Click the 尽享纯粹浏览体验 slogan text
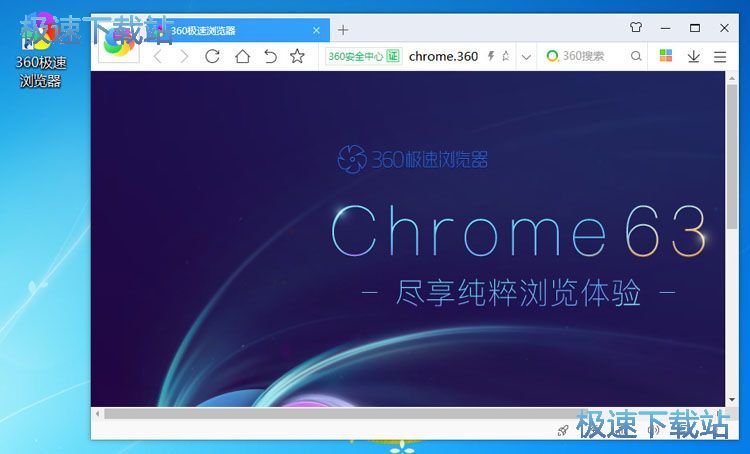Viewport: 750px width, 454px height. pos(518,292)
